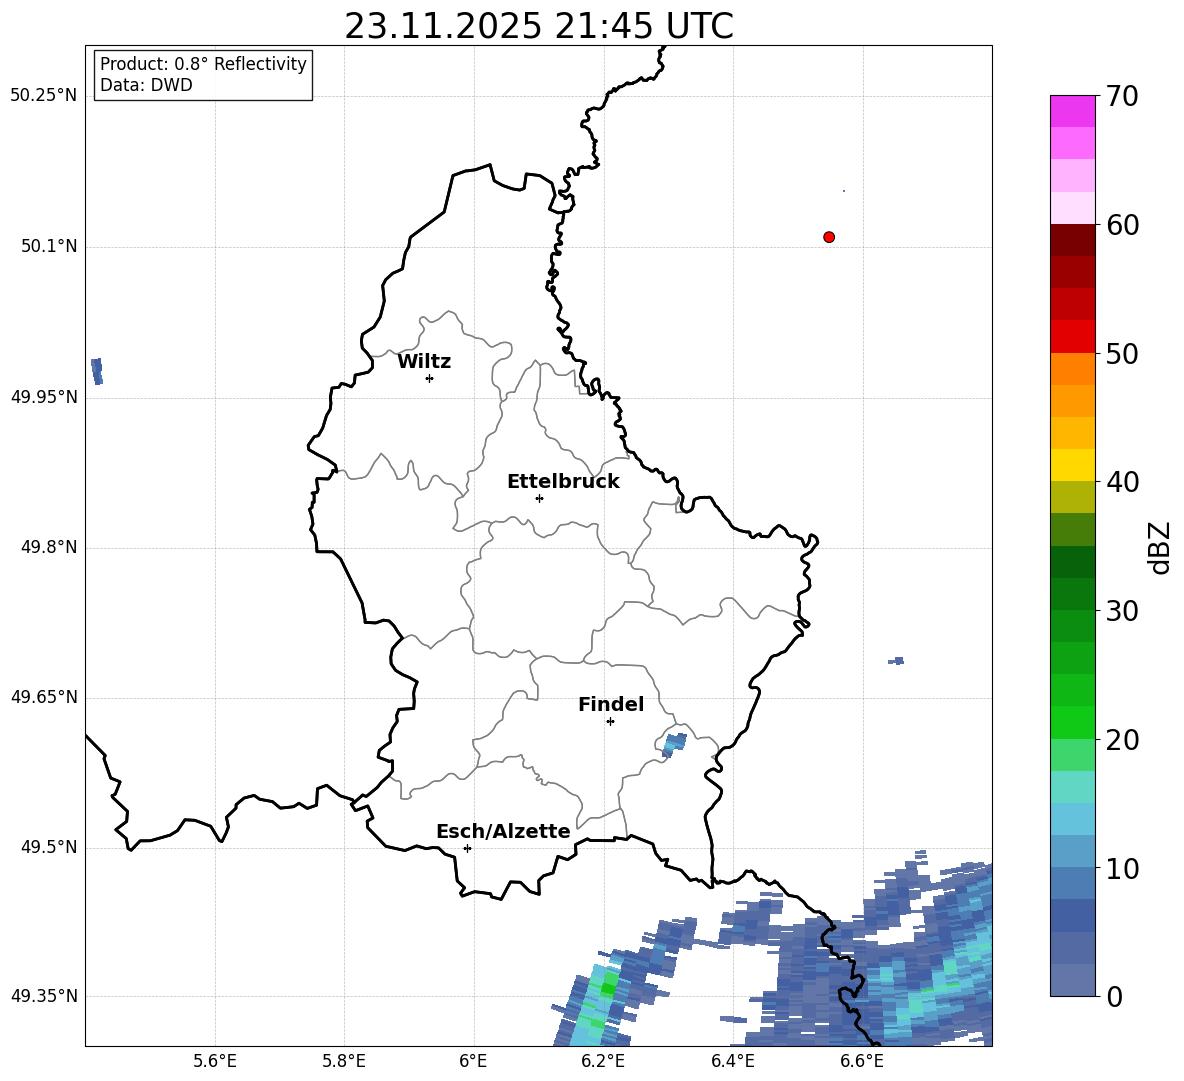Screen dimensions: 1184x1081
Task: Click the colorbar tick label 10
Action: [1122, 868]
